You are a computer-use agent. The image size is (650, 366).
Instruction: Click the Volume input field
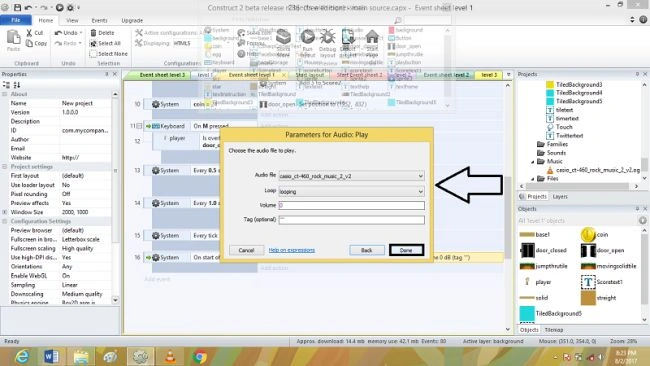[352, 205]
